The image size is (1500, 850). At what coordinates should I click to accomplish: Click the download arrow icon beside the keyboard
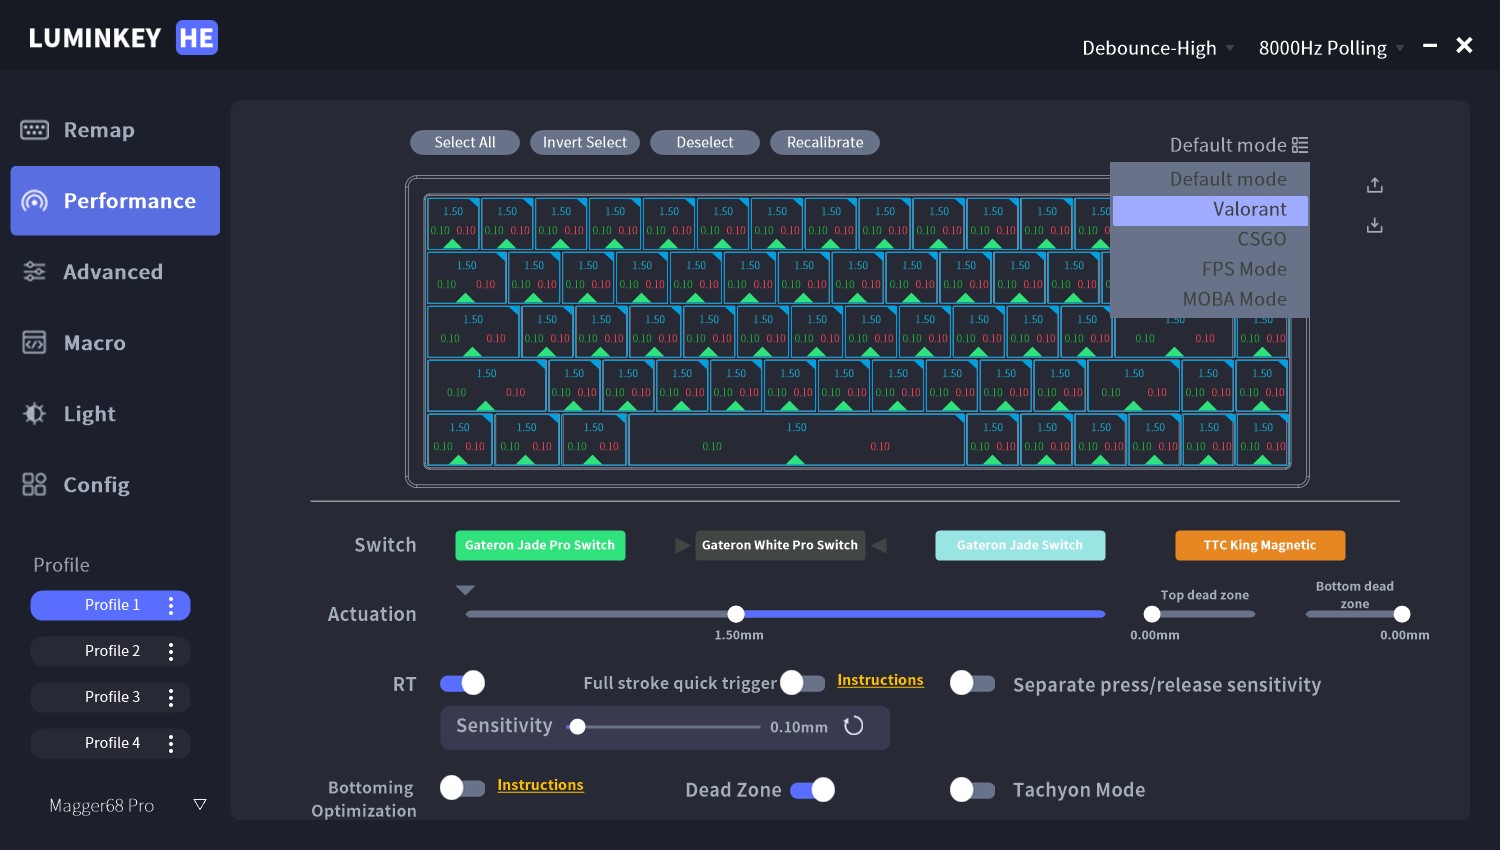pyautogui.click(x=1375, y=225)
